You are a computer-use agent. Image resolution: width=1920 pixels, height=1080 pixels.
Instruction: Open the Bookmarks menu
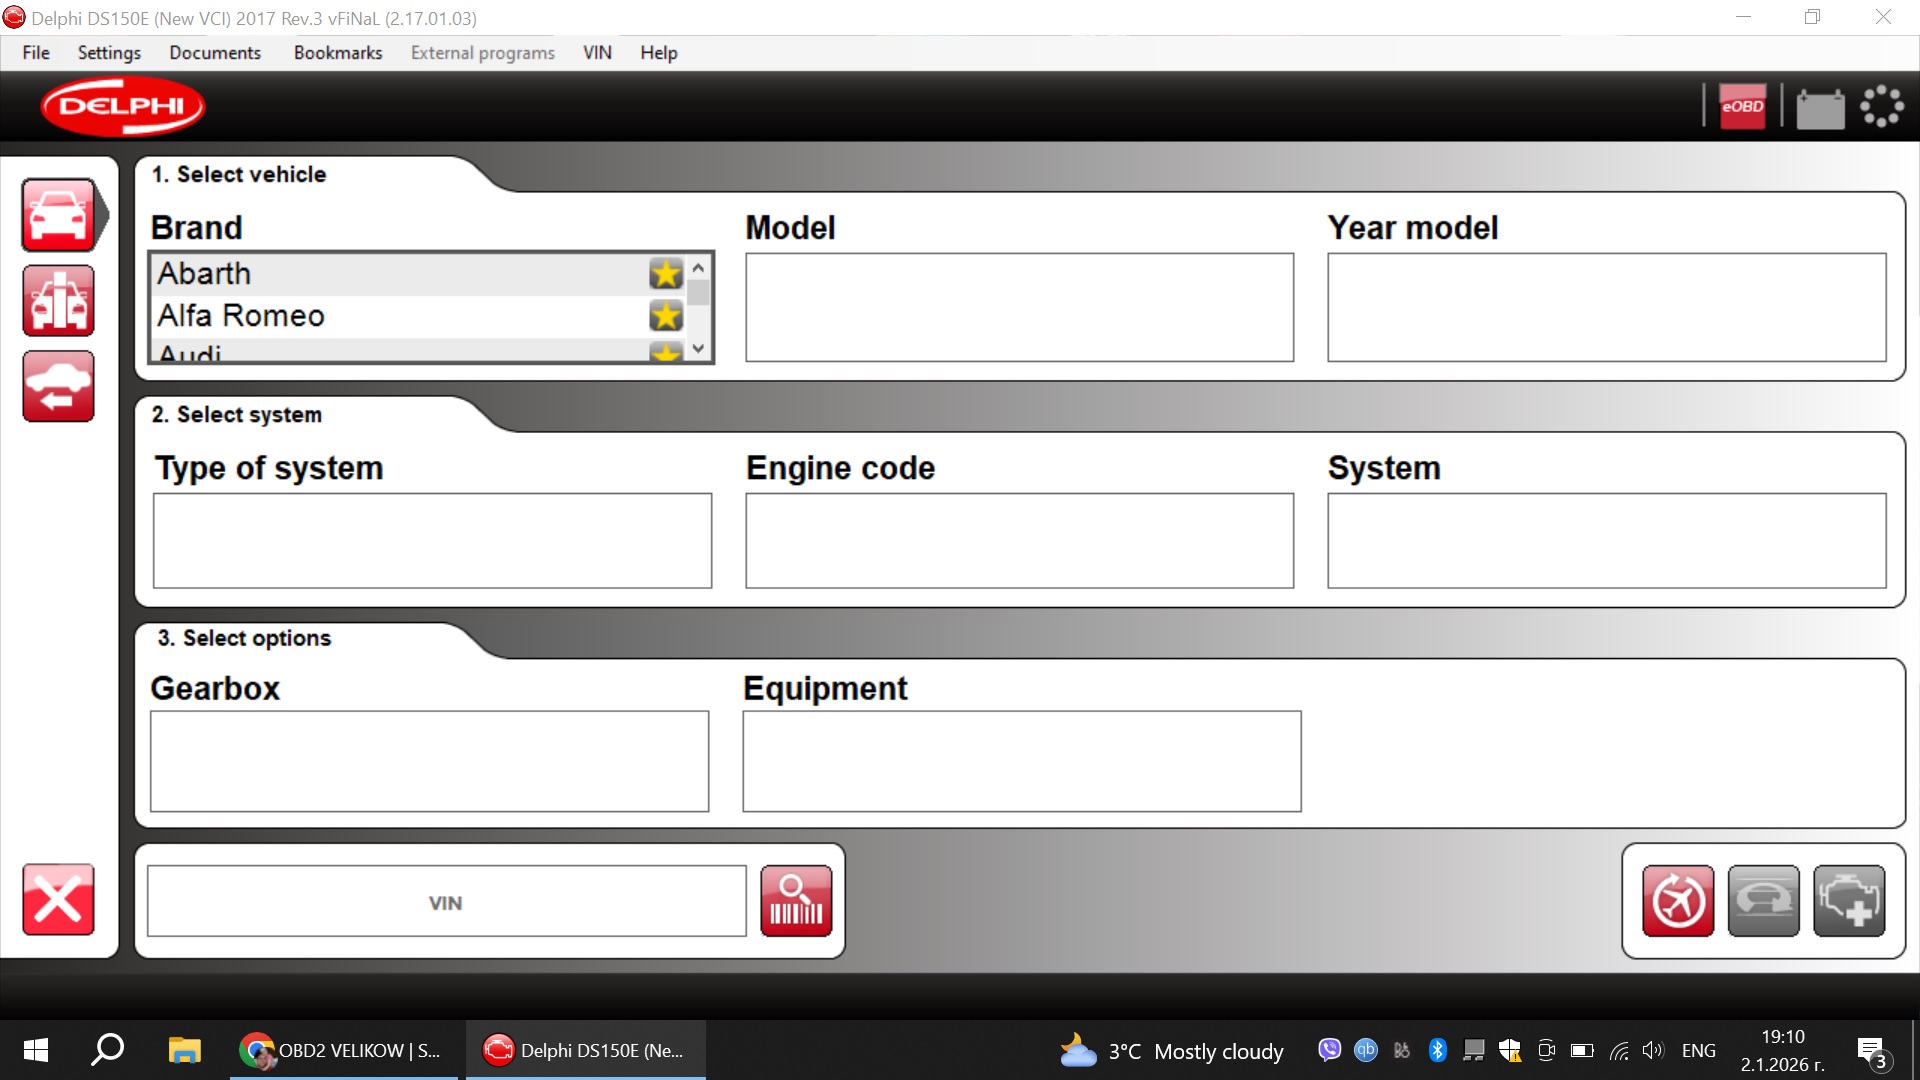point(337,53)
